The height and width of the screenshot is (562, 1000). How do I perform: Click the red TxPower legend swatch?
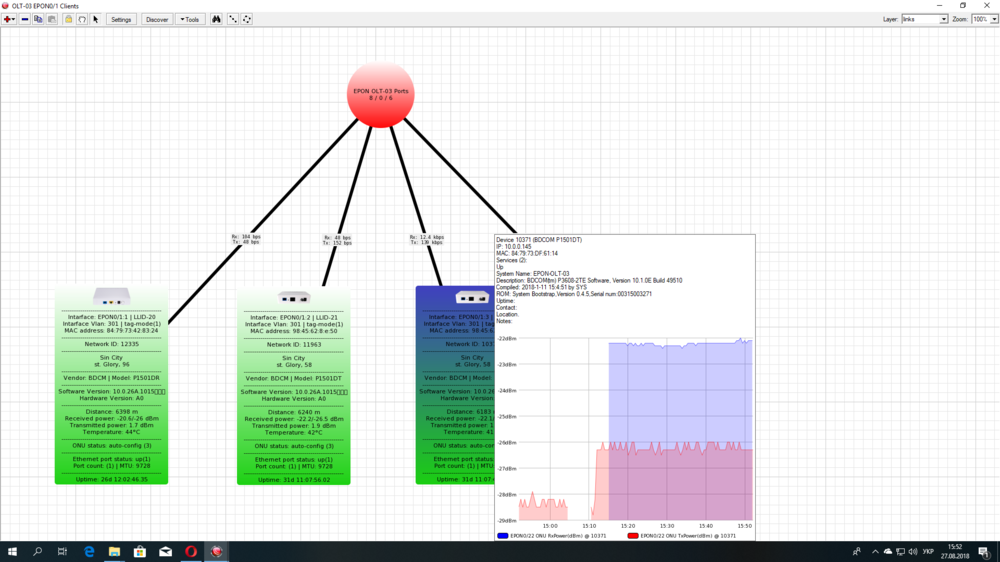632,536
